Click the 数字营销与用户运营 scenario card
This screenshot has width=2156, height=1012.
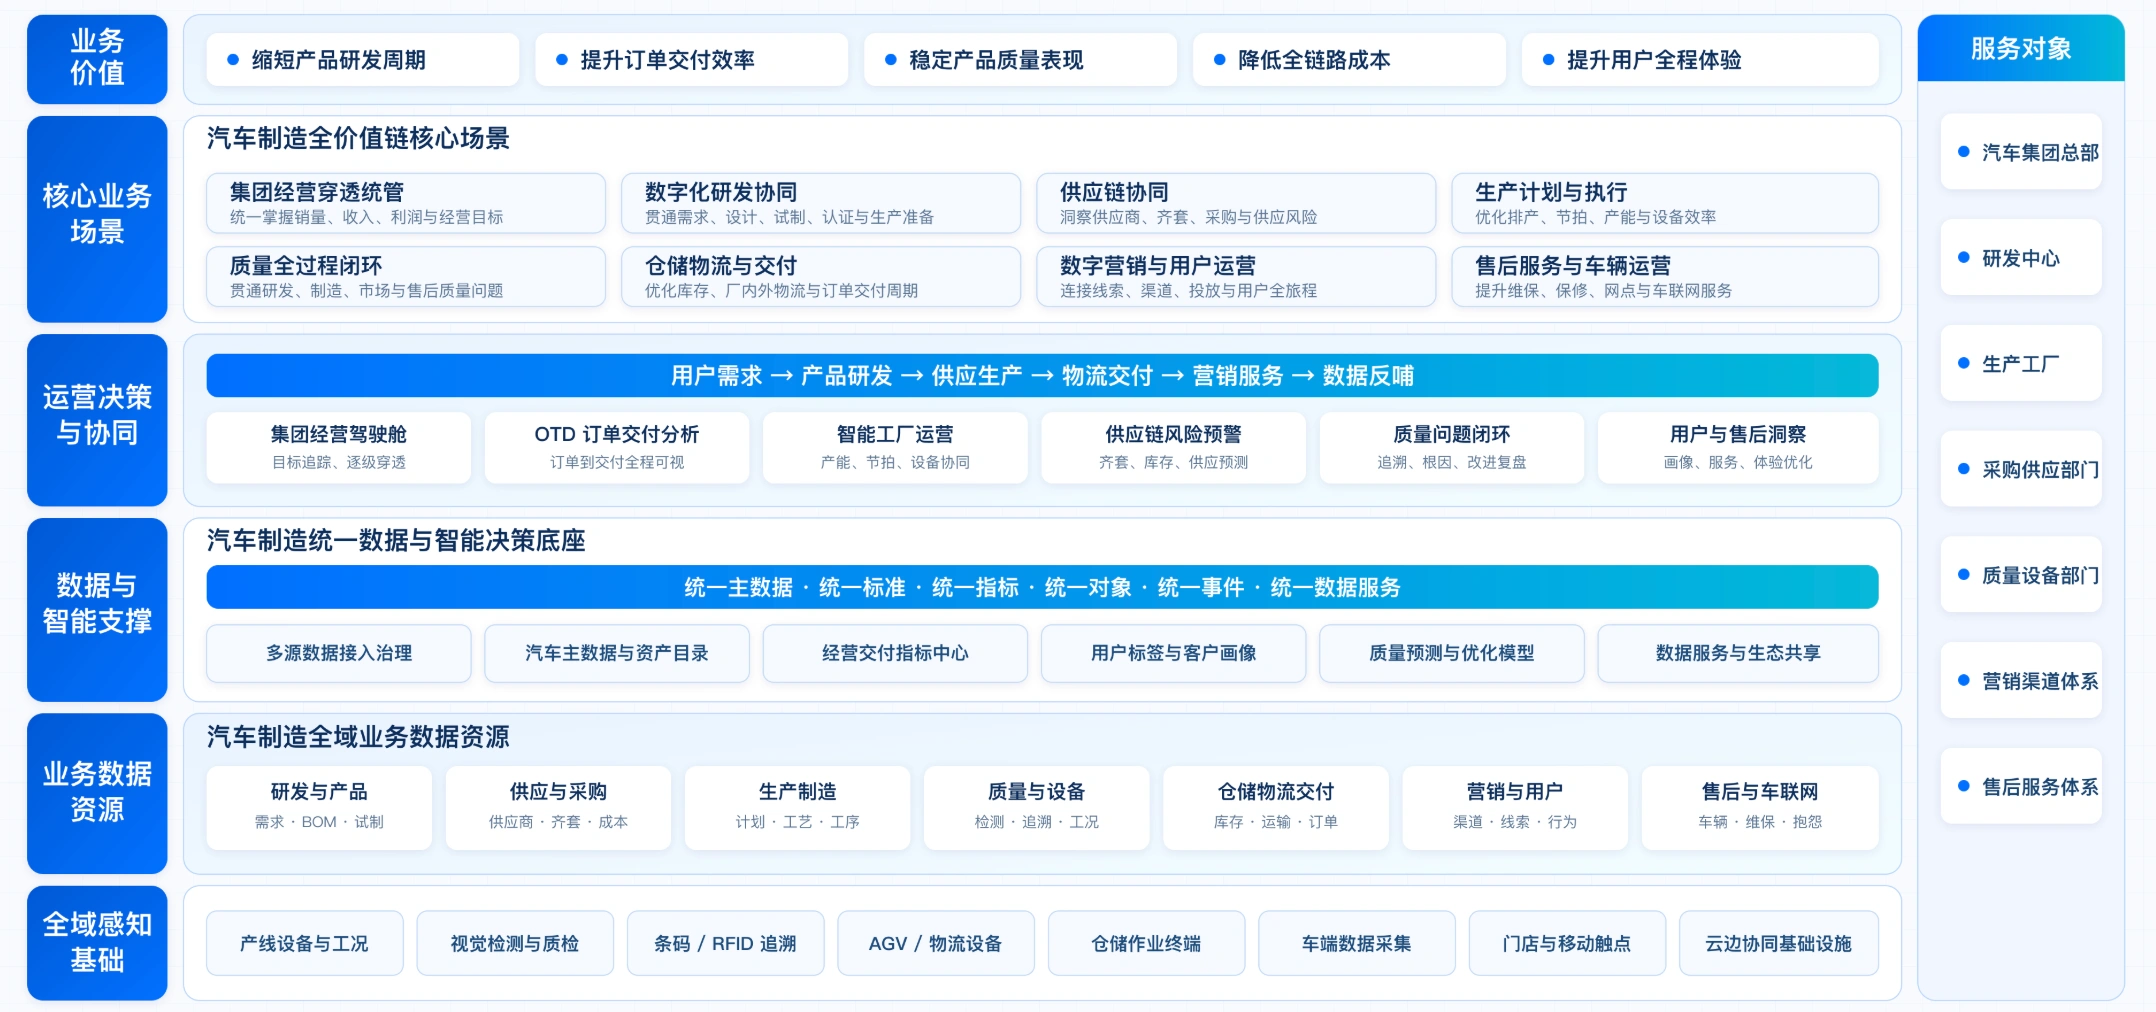coord(1236,276)
